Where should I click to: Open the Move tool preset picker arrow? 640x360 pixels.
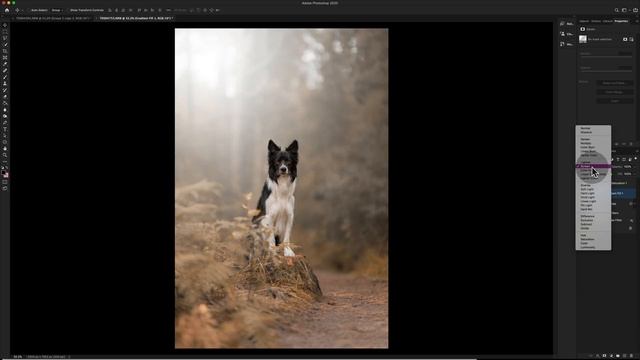pos(22,10)
